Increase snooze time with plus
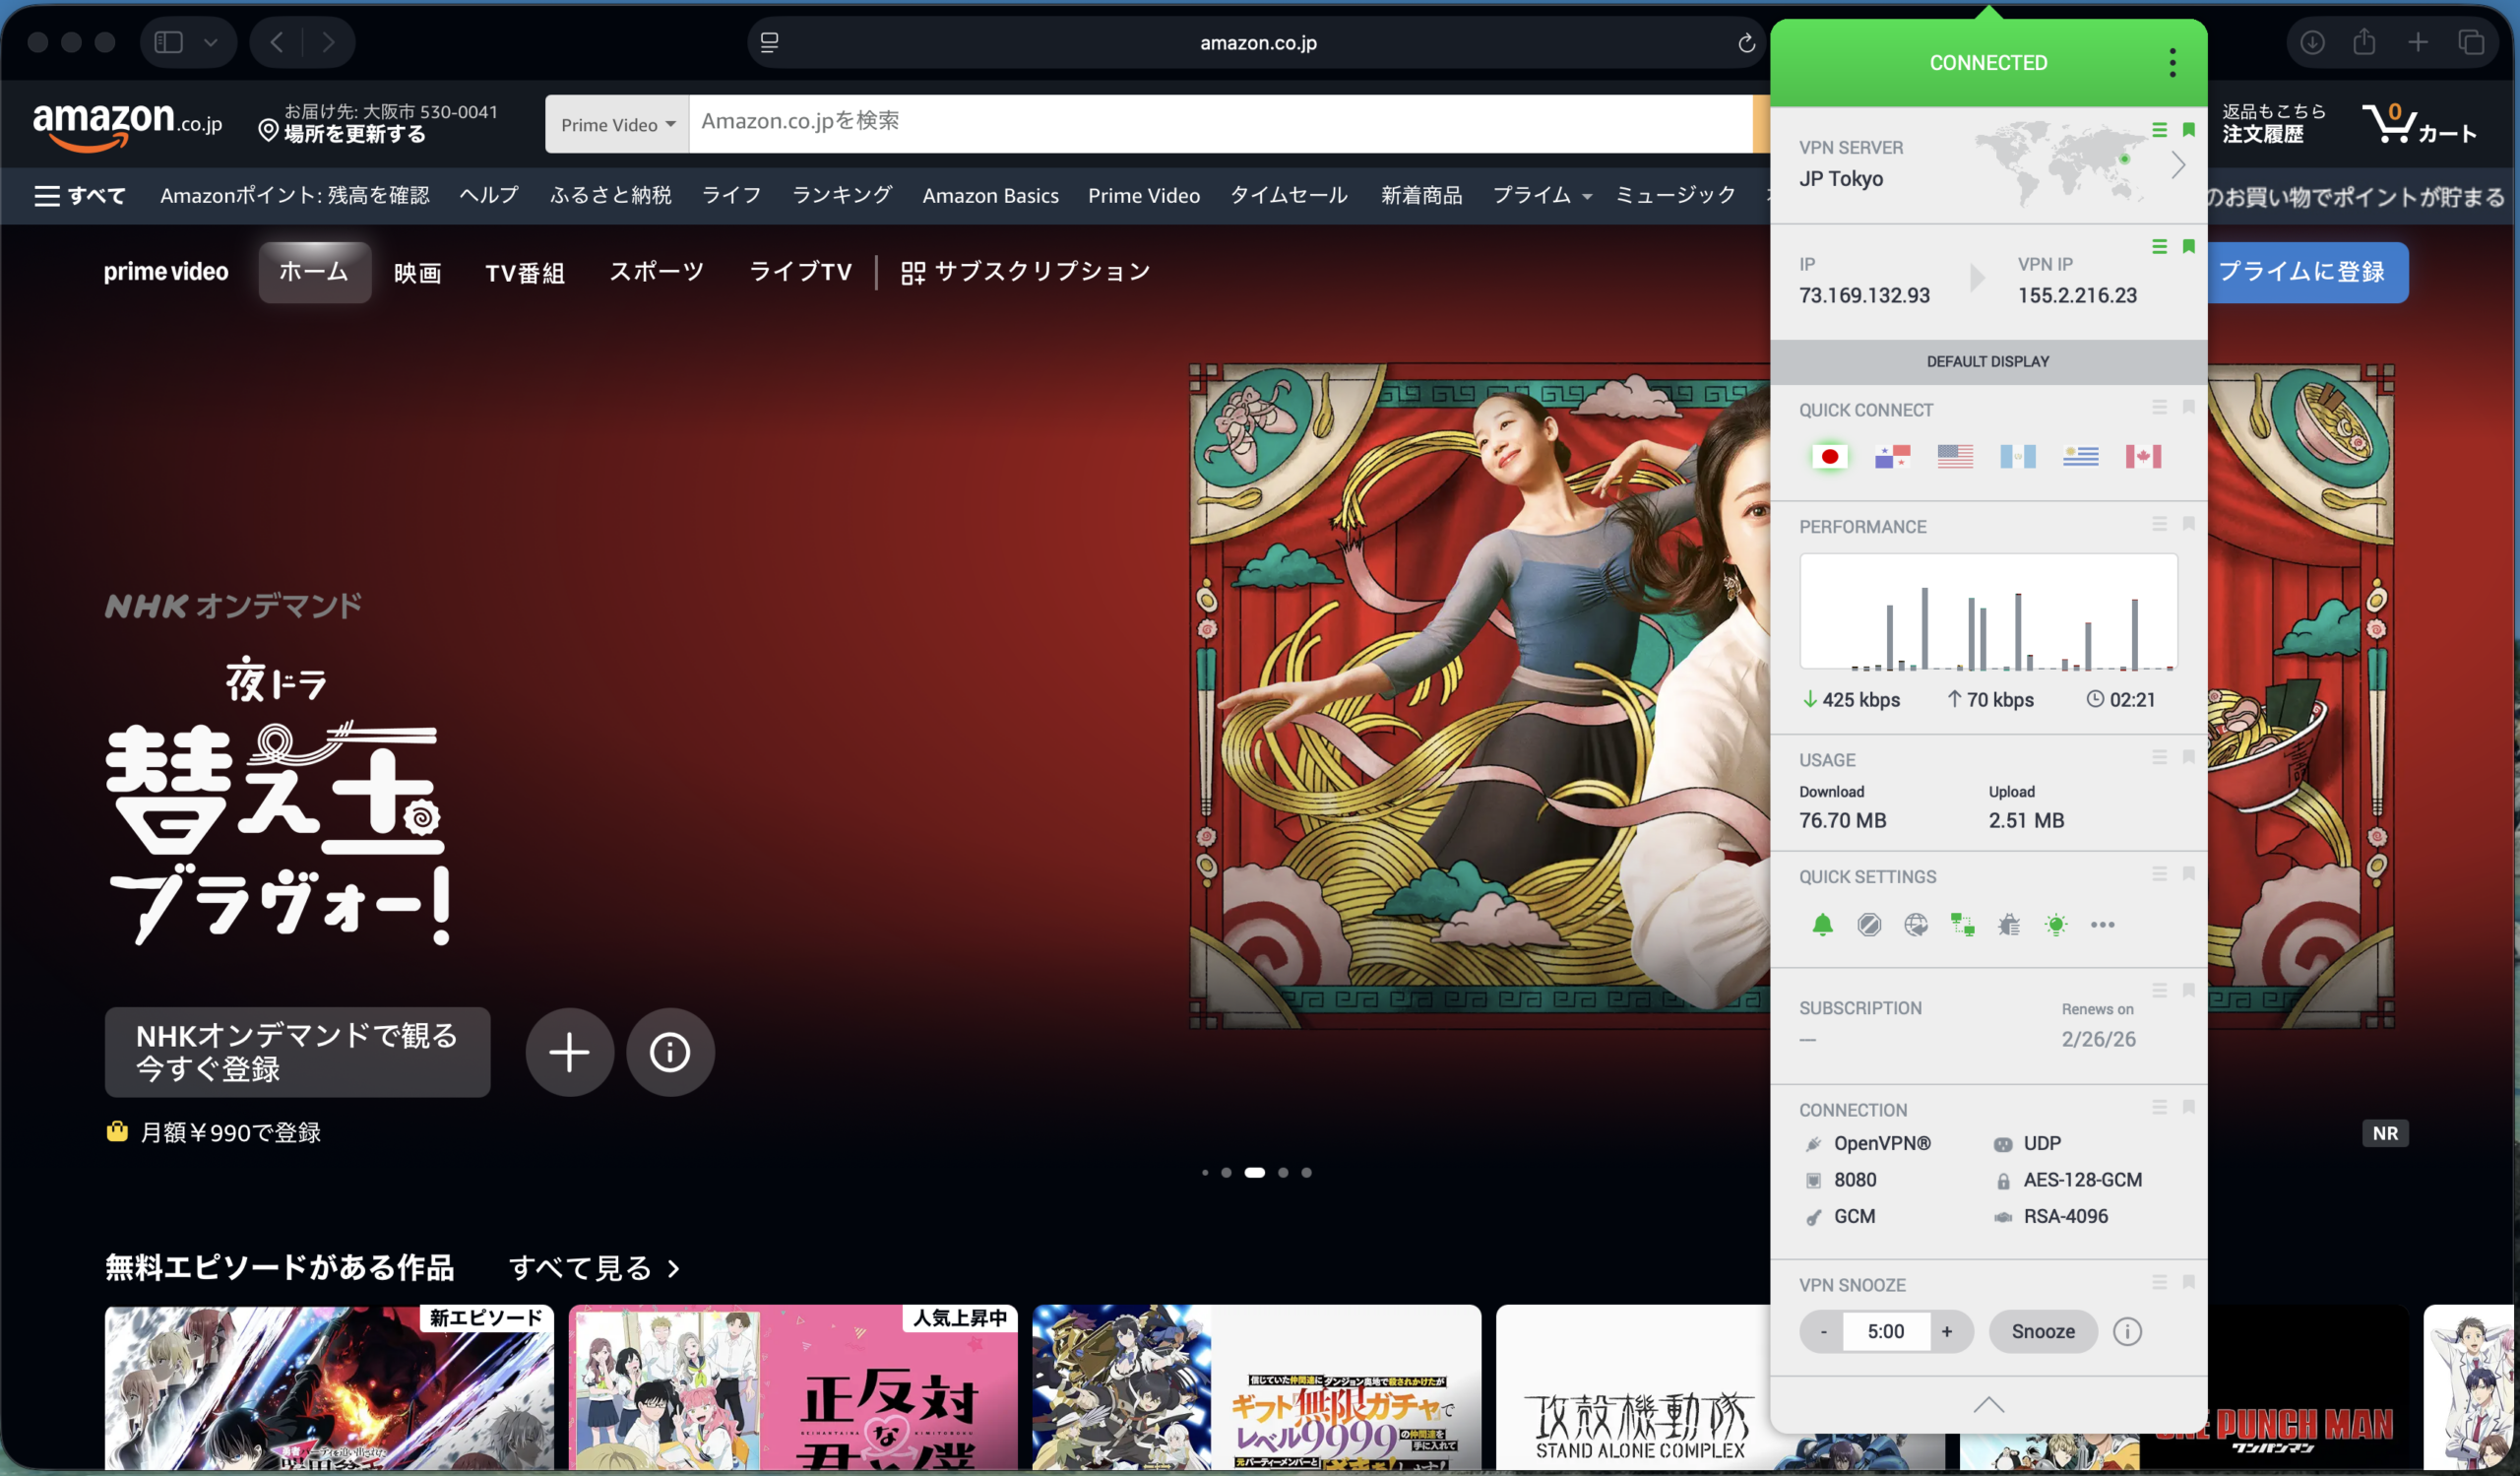The image size is (2520, 1476). pos(1946,1331)
